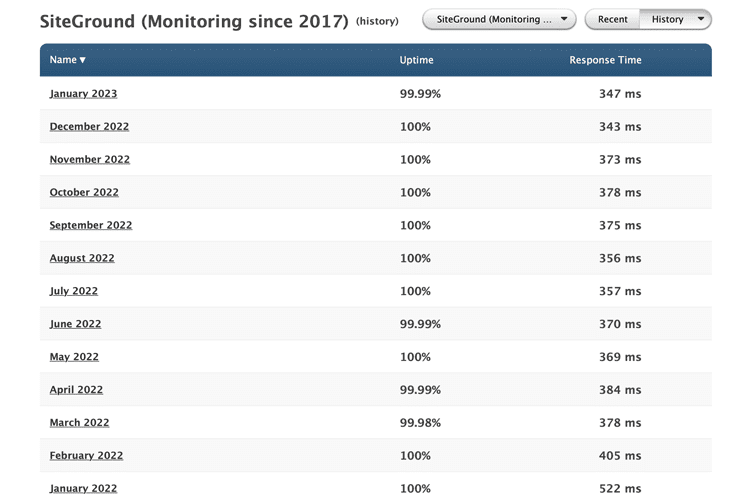Open the December 2022 report

click(89, 126)
